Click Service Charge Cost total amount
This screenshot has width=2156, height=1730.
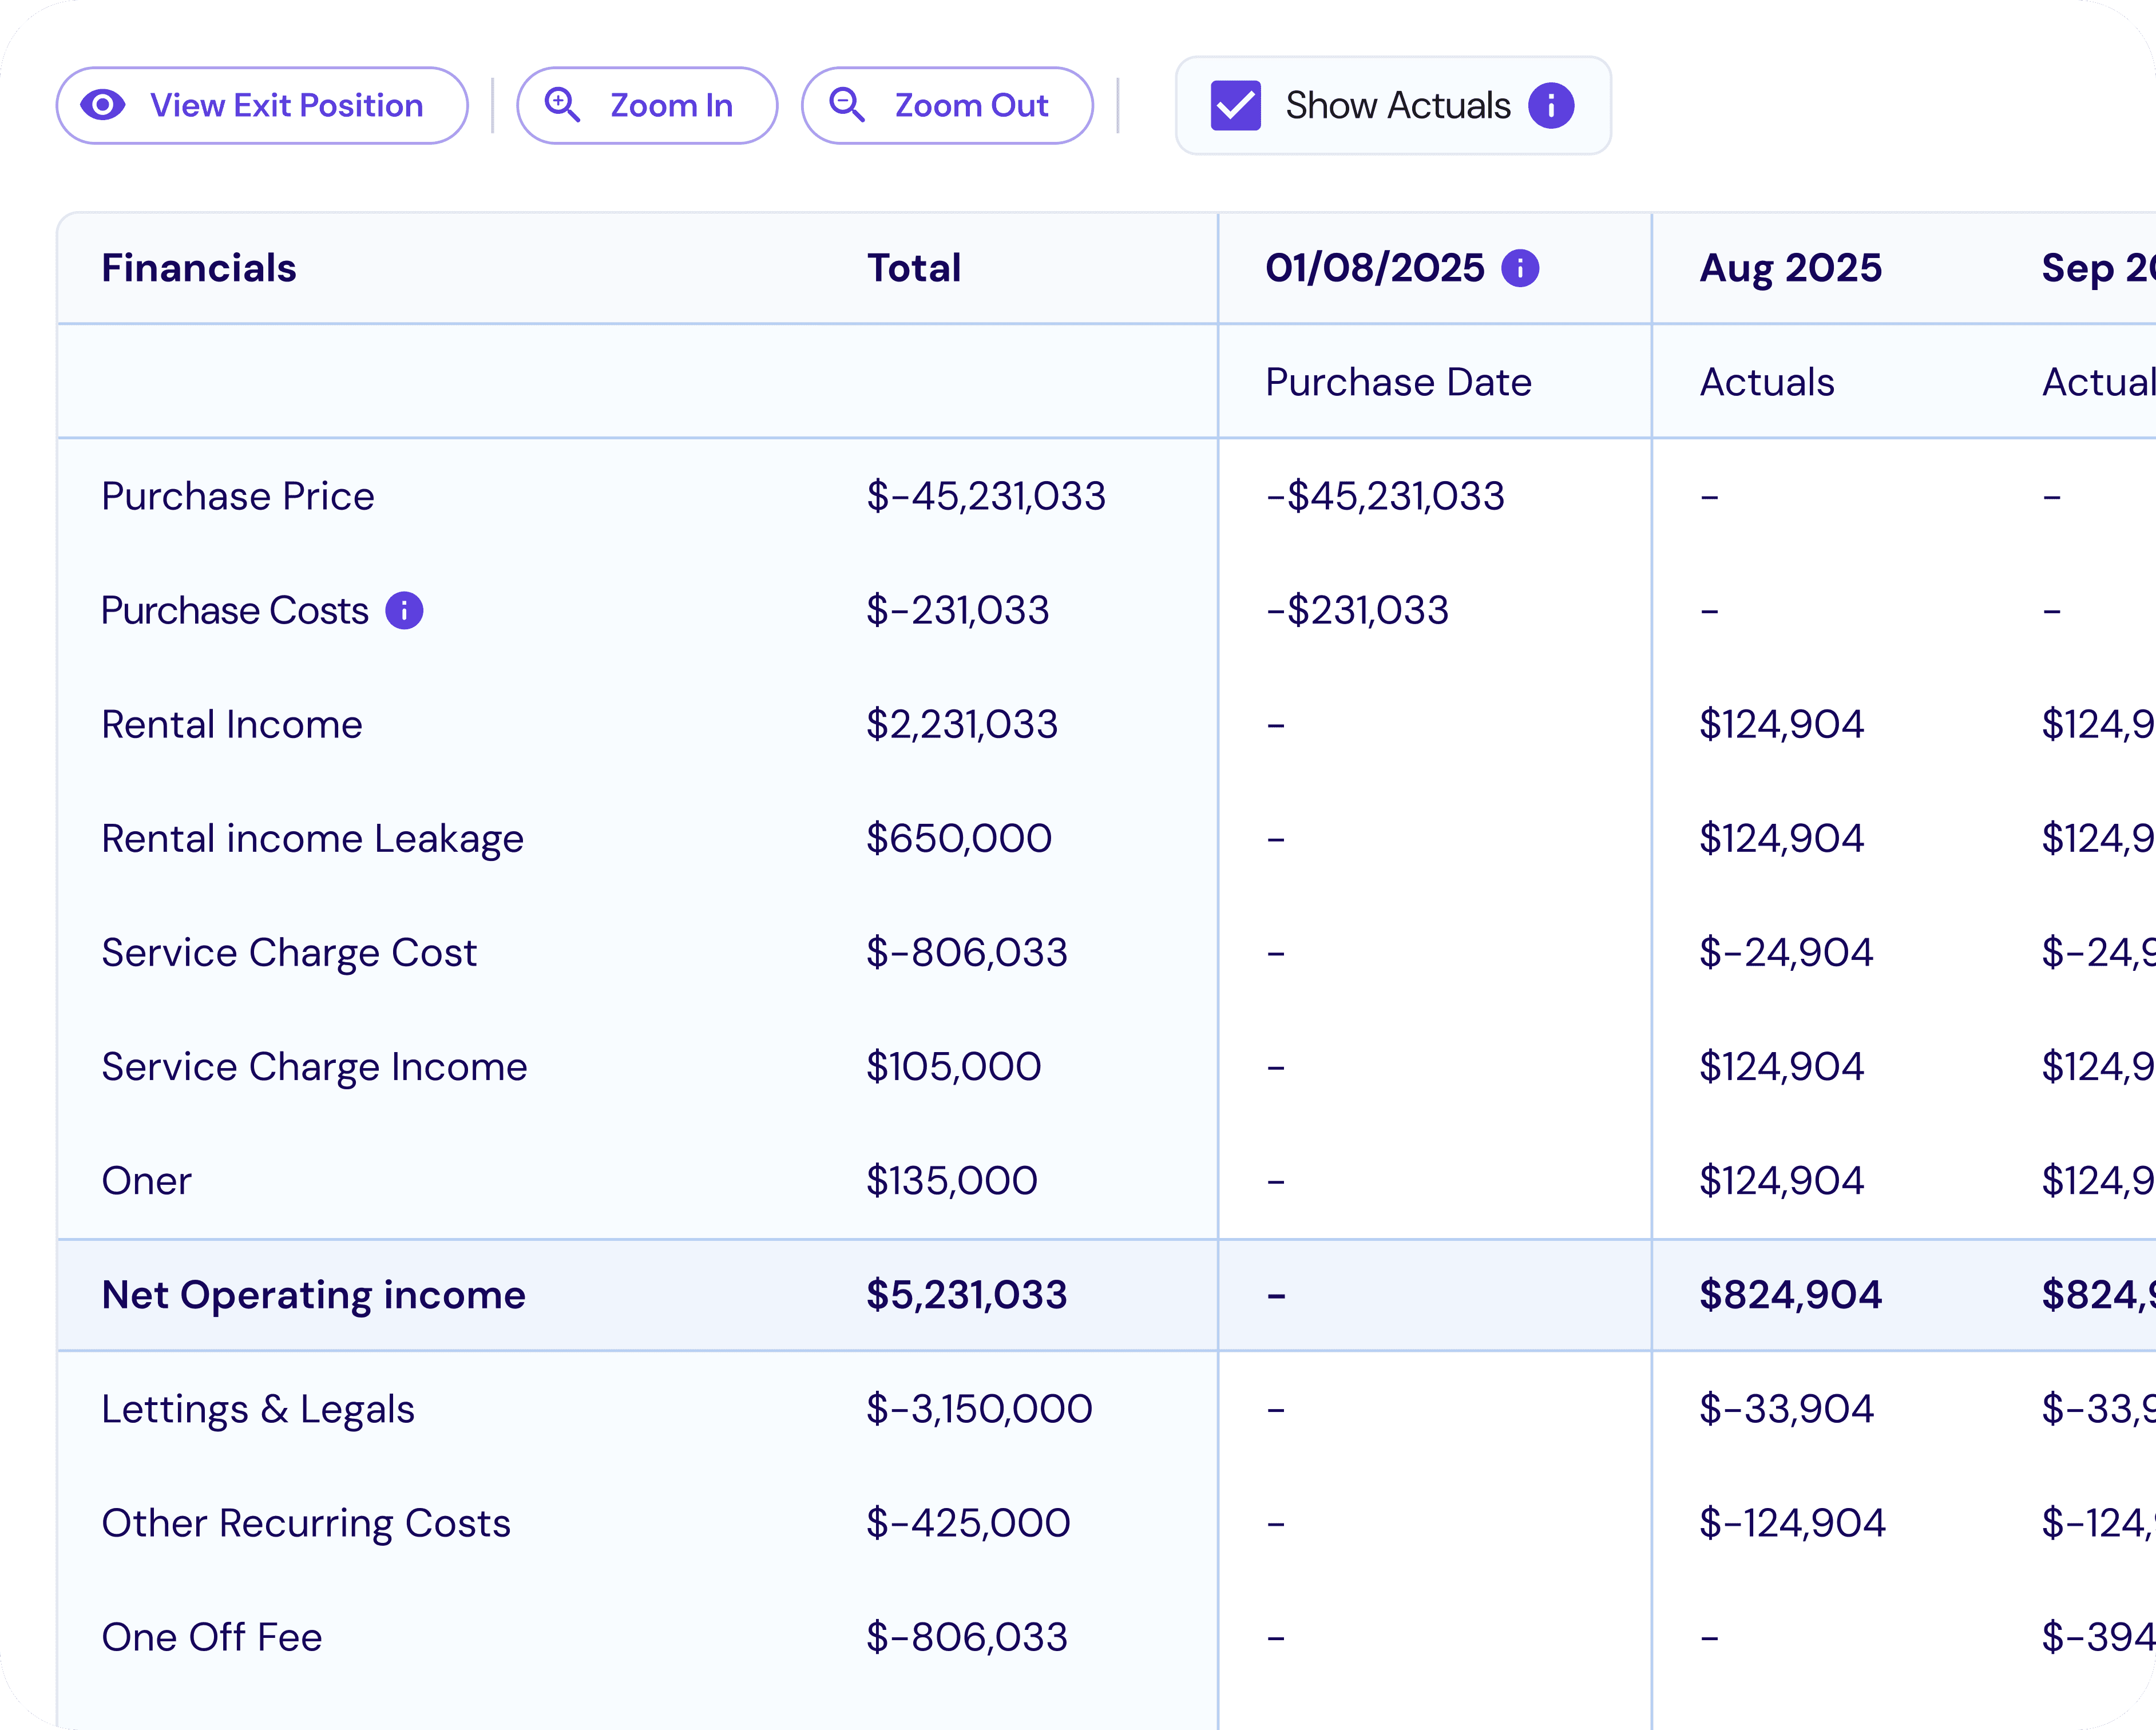966,952
